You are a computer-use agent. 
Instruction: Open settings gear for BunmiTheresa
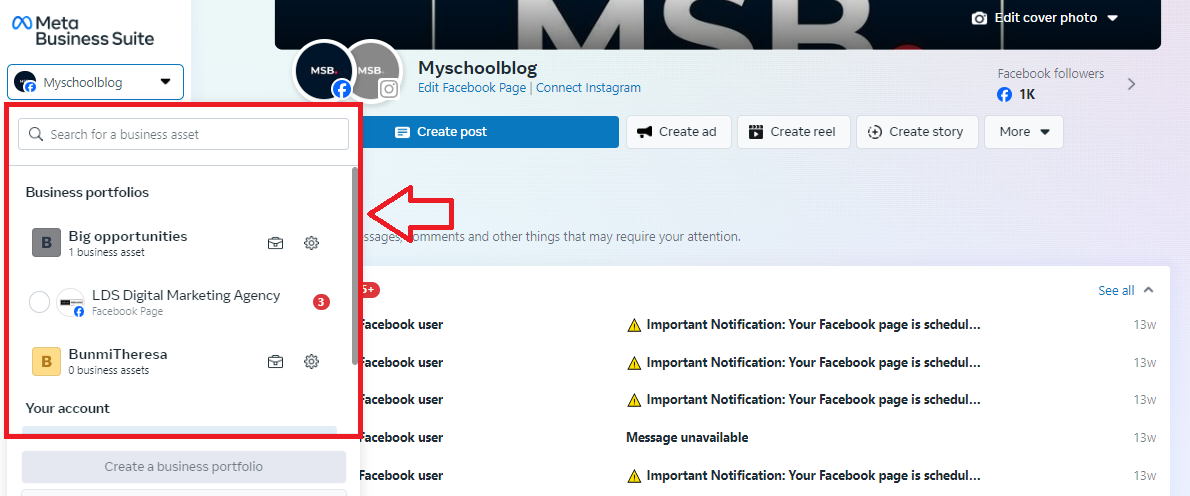(311, 361)
